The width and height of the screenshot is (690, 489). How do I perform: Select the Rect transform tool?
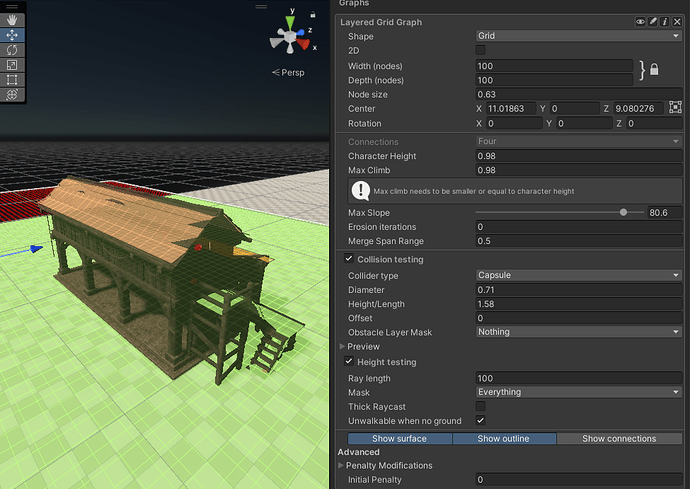[x=12, y=80]
